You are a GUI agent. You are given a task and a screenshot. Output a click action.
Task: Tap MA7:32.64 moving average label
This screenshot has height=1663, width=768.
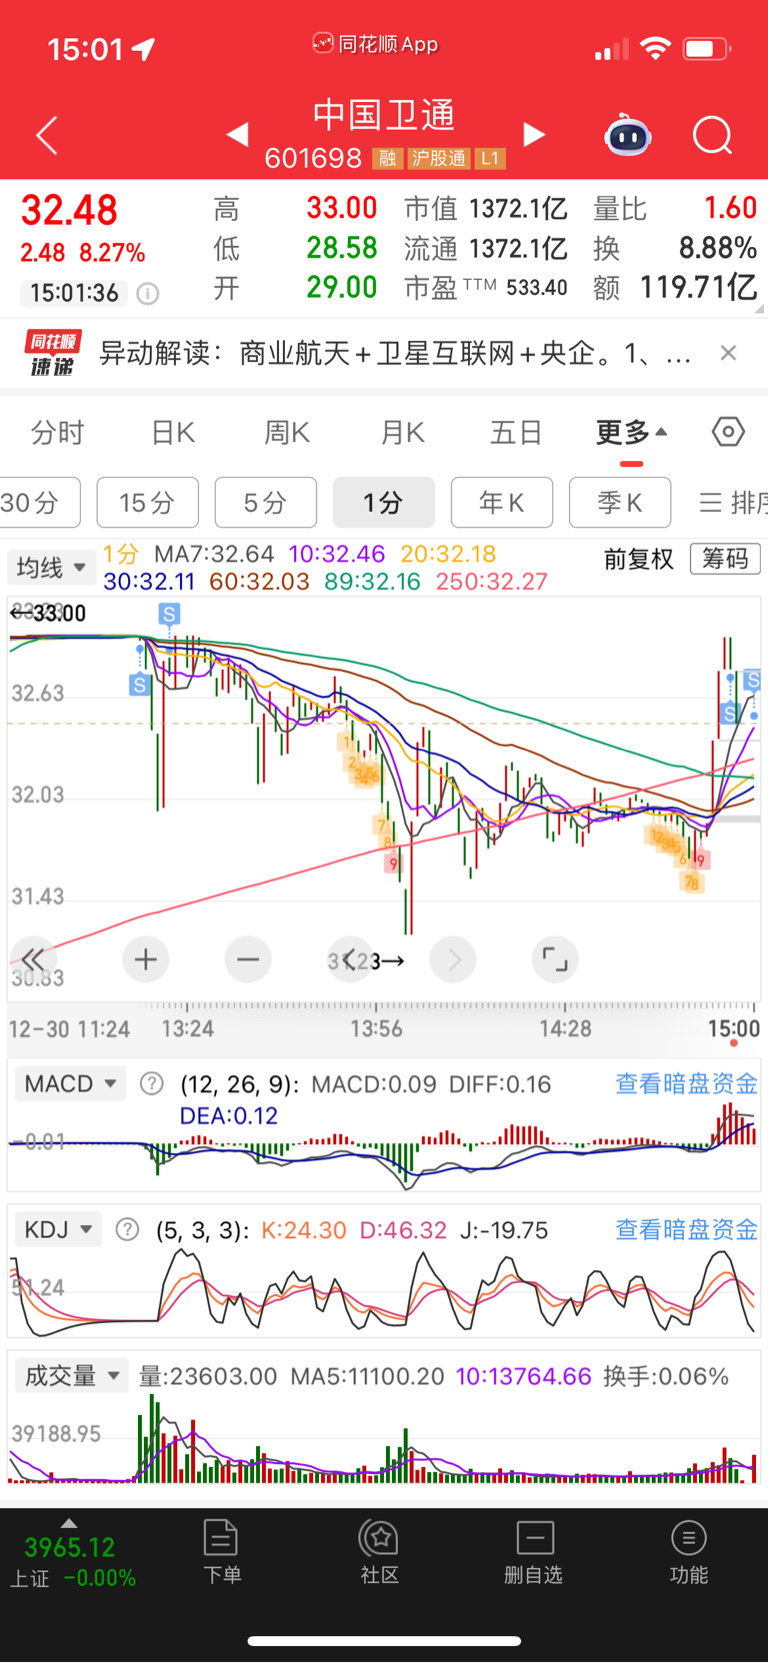coord(213,554)
